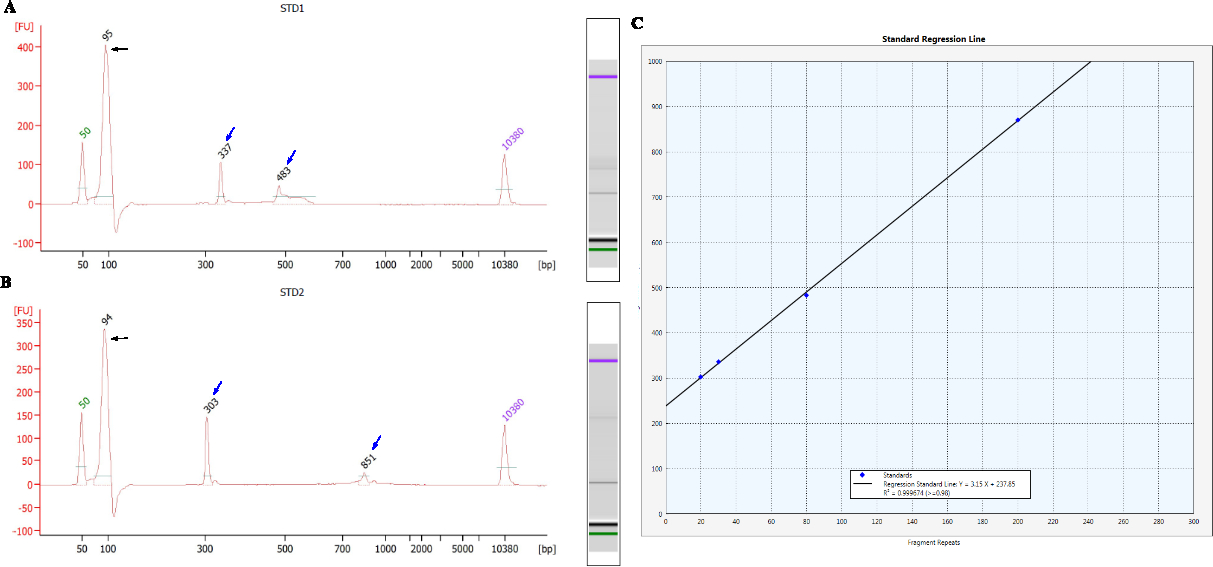
Task: Click the purple 10380 peak label in STD1
Action: (x=513, y=139)
